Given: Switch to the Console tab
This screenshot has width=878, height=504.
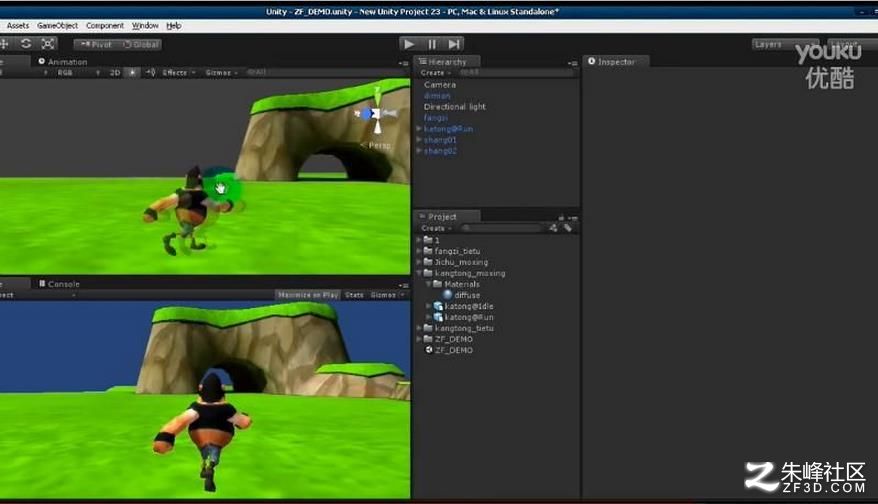Looking at the screenshot, I should point(59,284).
